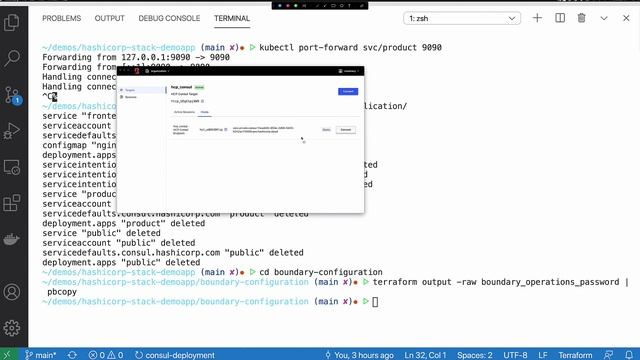This screenshot has height=360, width=640.
Task: Click the main* git branch in status bar
Action: pyautogui.click(x=41, y=355)
